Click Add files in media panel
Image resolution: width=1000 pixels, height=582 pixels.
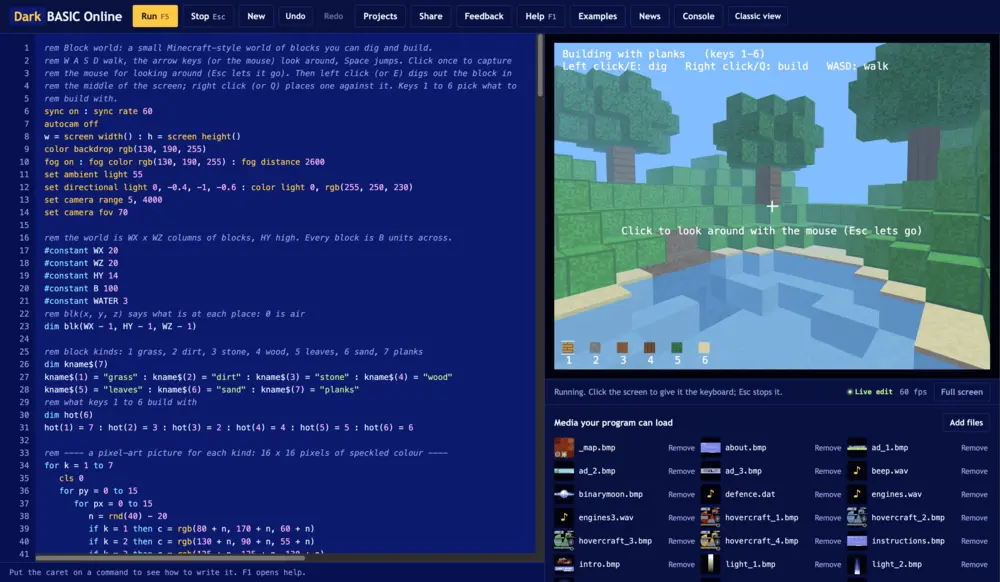coord(966,422)
